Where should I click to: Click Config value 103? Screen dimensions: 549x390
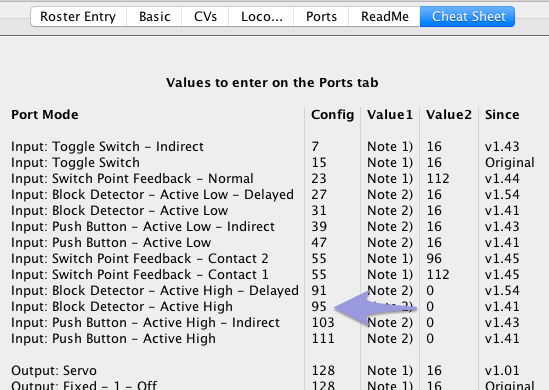coord(323,322)
